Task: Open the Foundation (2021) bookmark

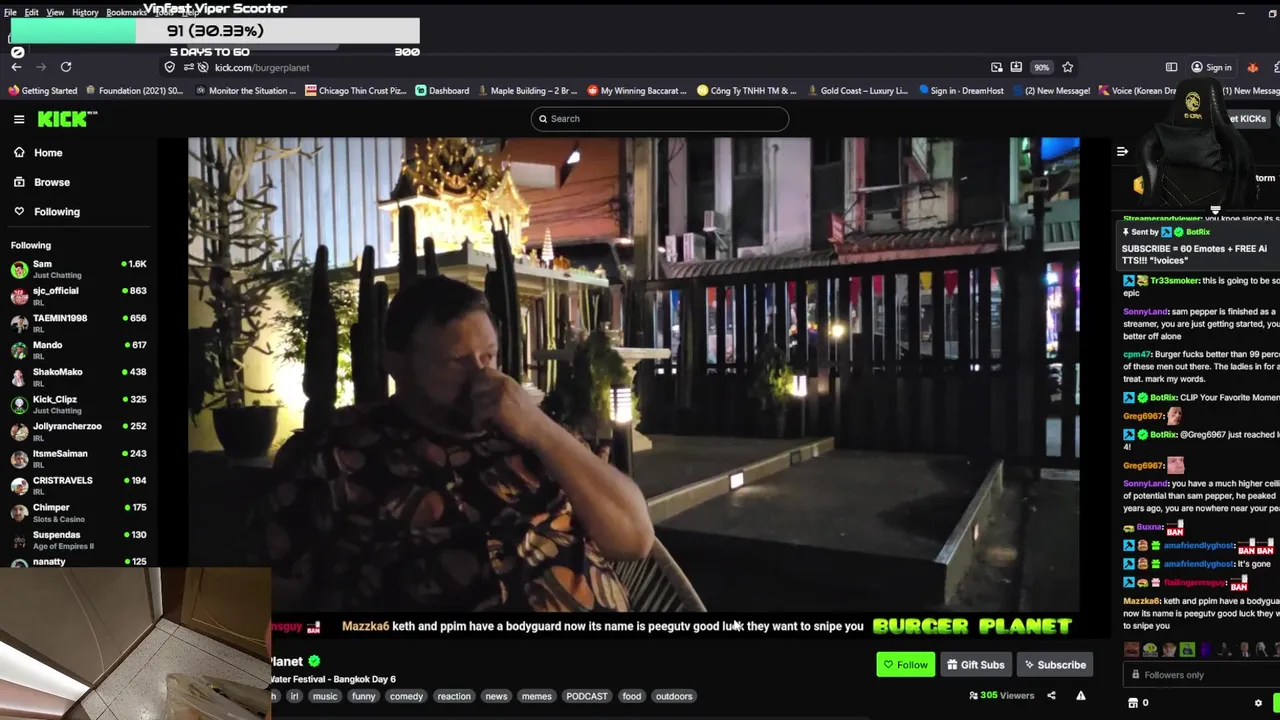Action: pos(135,91)
